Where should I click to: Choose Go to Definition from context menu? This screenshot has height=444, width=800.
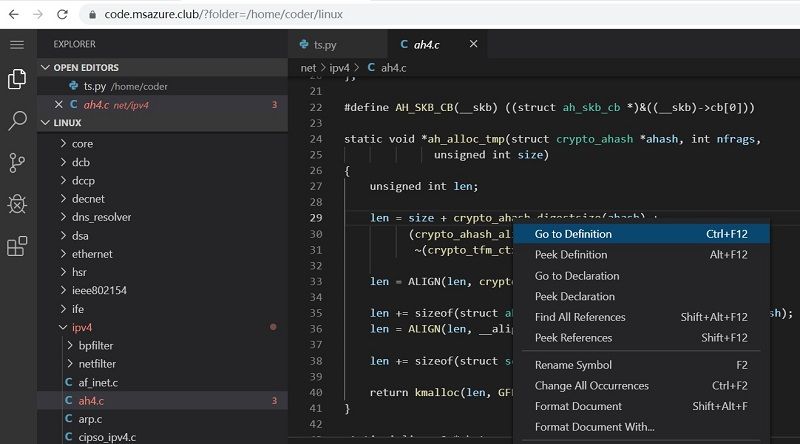641,234
